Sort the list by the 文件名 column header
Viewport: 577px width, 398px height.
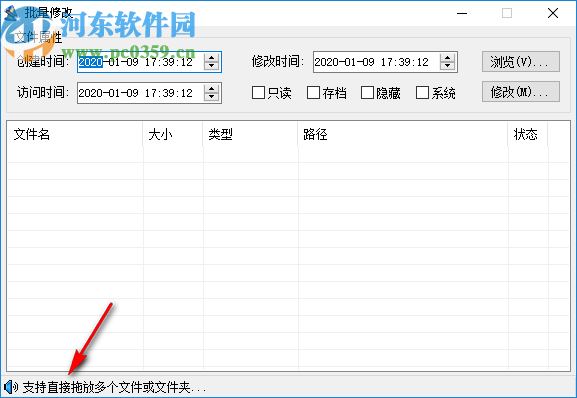(75, 134)
